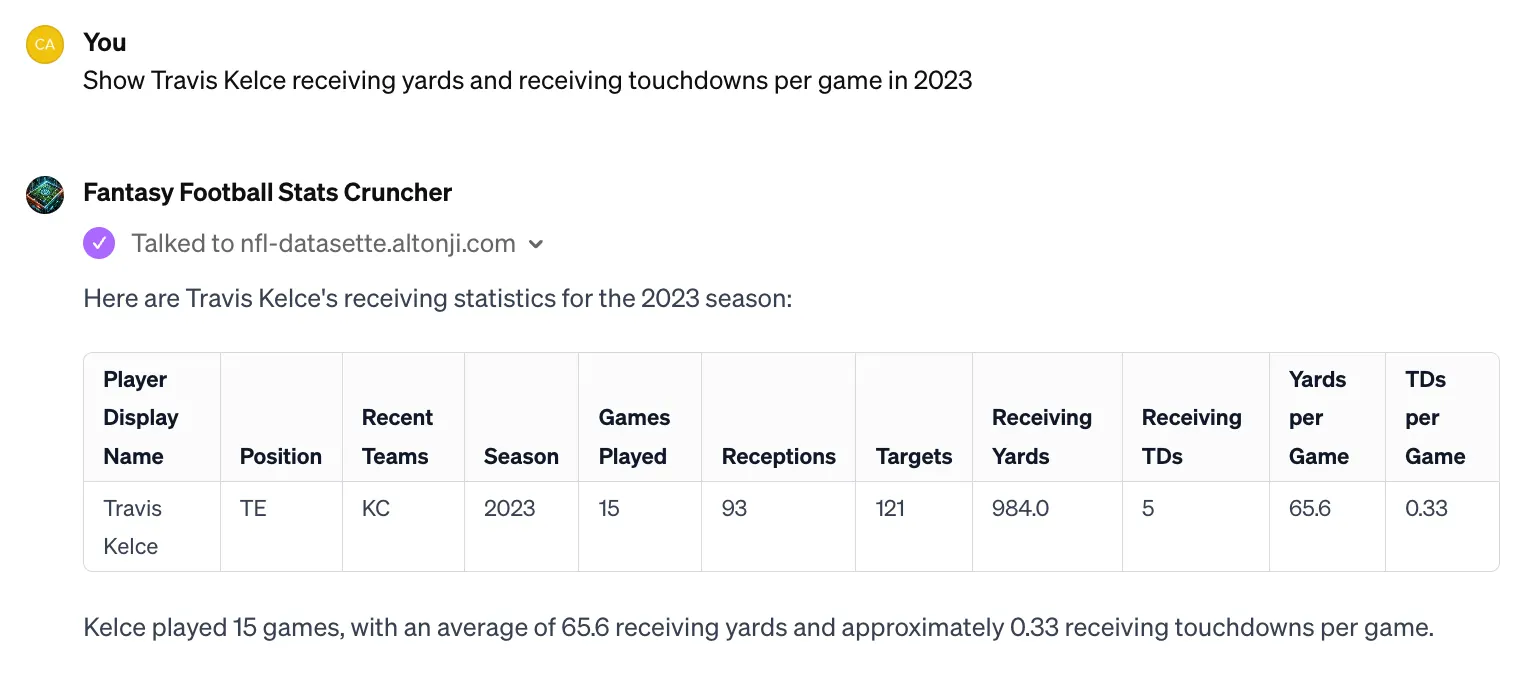Click the yellow CA user avatar
The width and height of the screenshot is (1540, 684).
pos(45,44)
